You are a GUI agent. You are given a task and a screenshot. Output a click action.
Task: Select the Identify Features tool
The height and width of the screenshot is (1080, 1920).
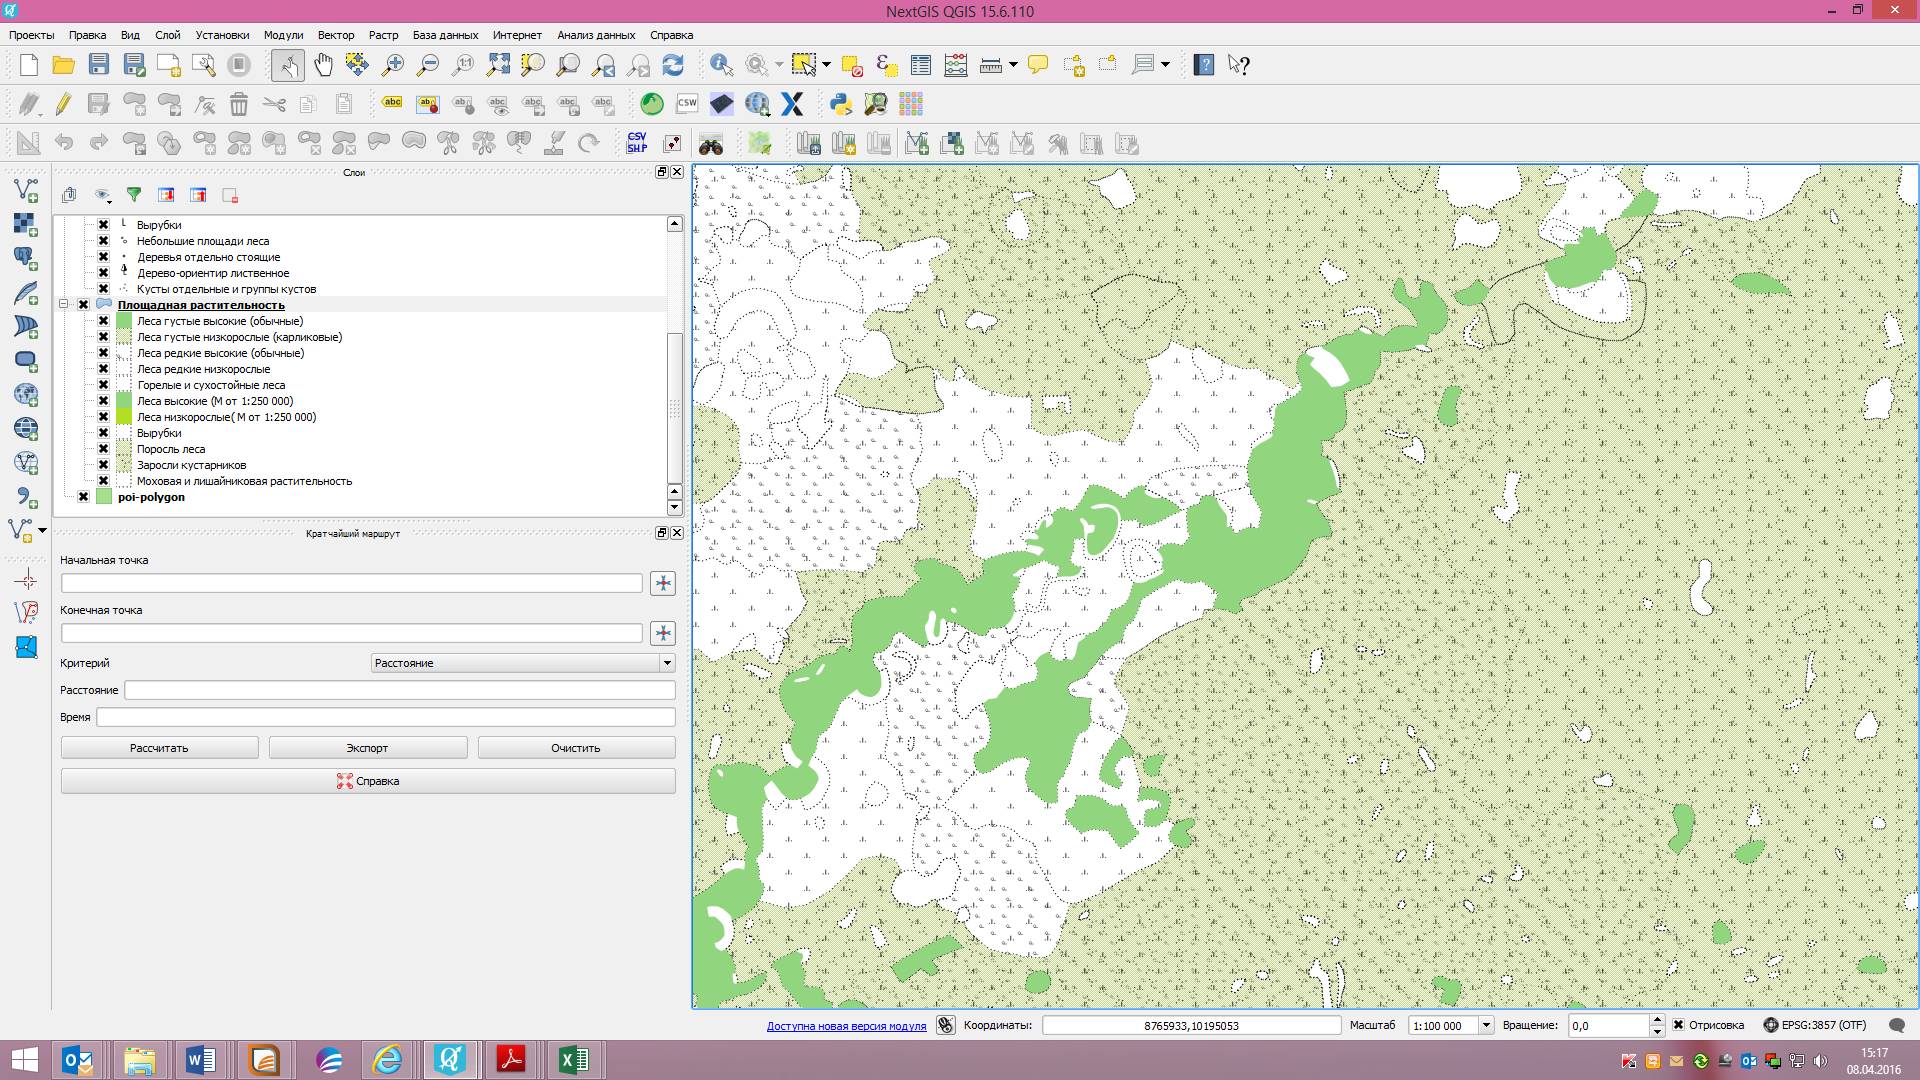(x=719, y=64)
